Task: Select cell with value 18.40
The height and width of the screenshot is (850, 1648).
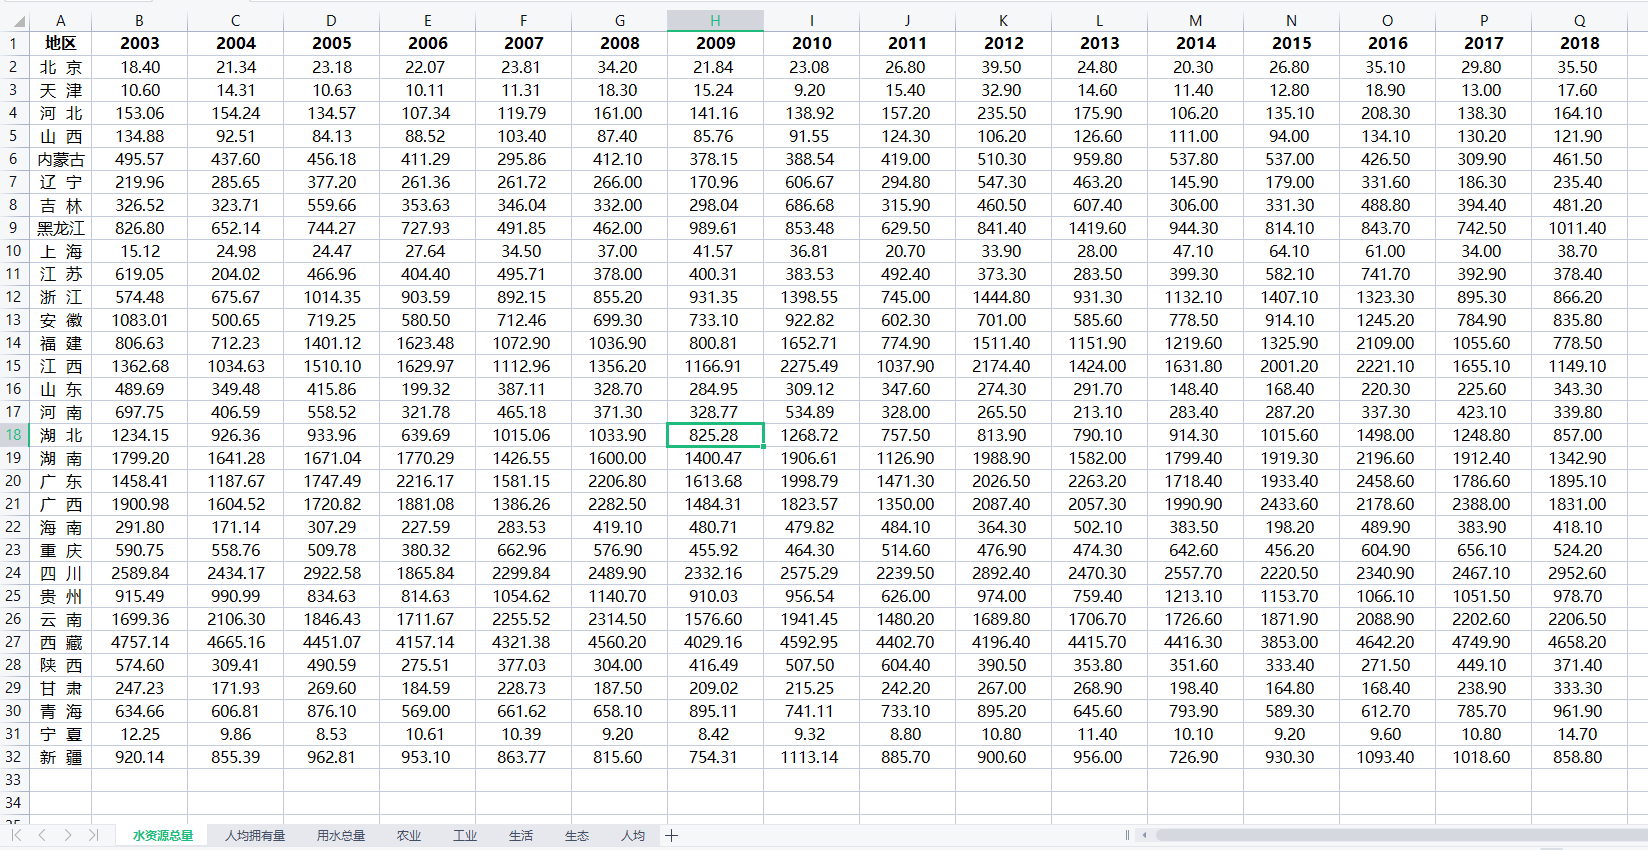Action: click(140, 67)
